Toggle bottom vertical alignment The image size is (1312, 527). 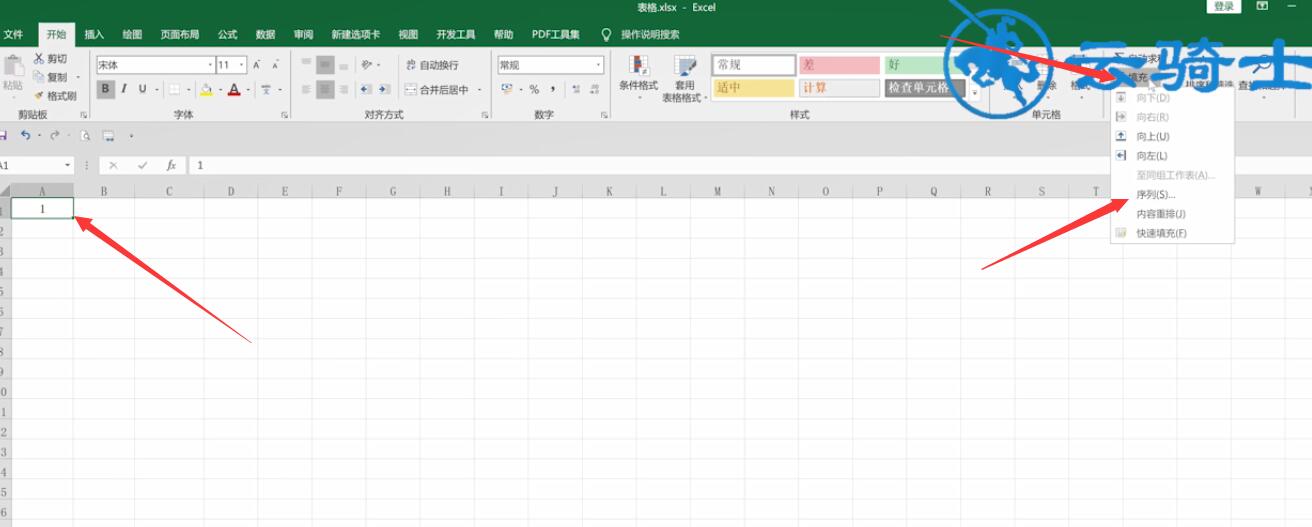pyautogui.click(x=344, y=65)
